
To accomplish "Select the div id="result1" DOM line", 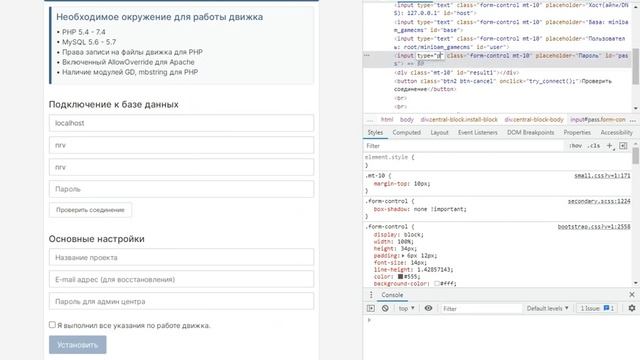I will [456, 73].
